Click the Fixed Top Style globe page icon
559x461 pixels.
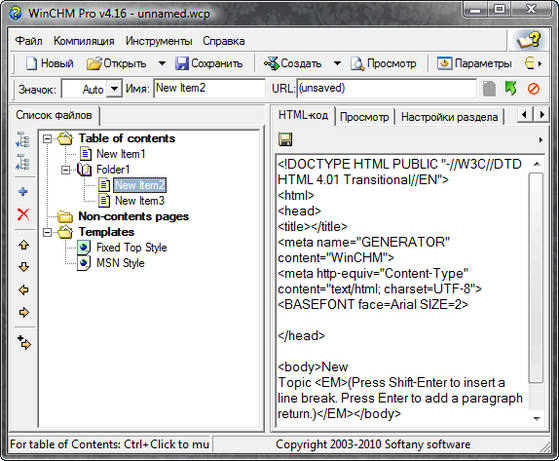[84, 247]
